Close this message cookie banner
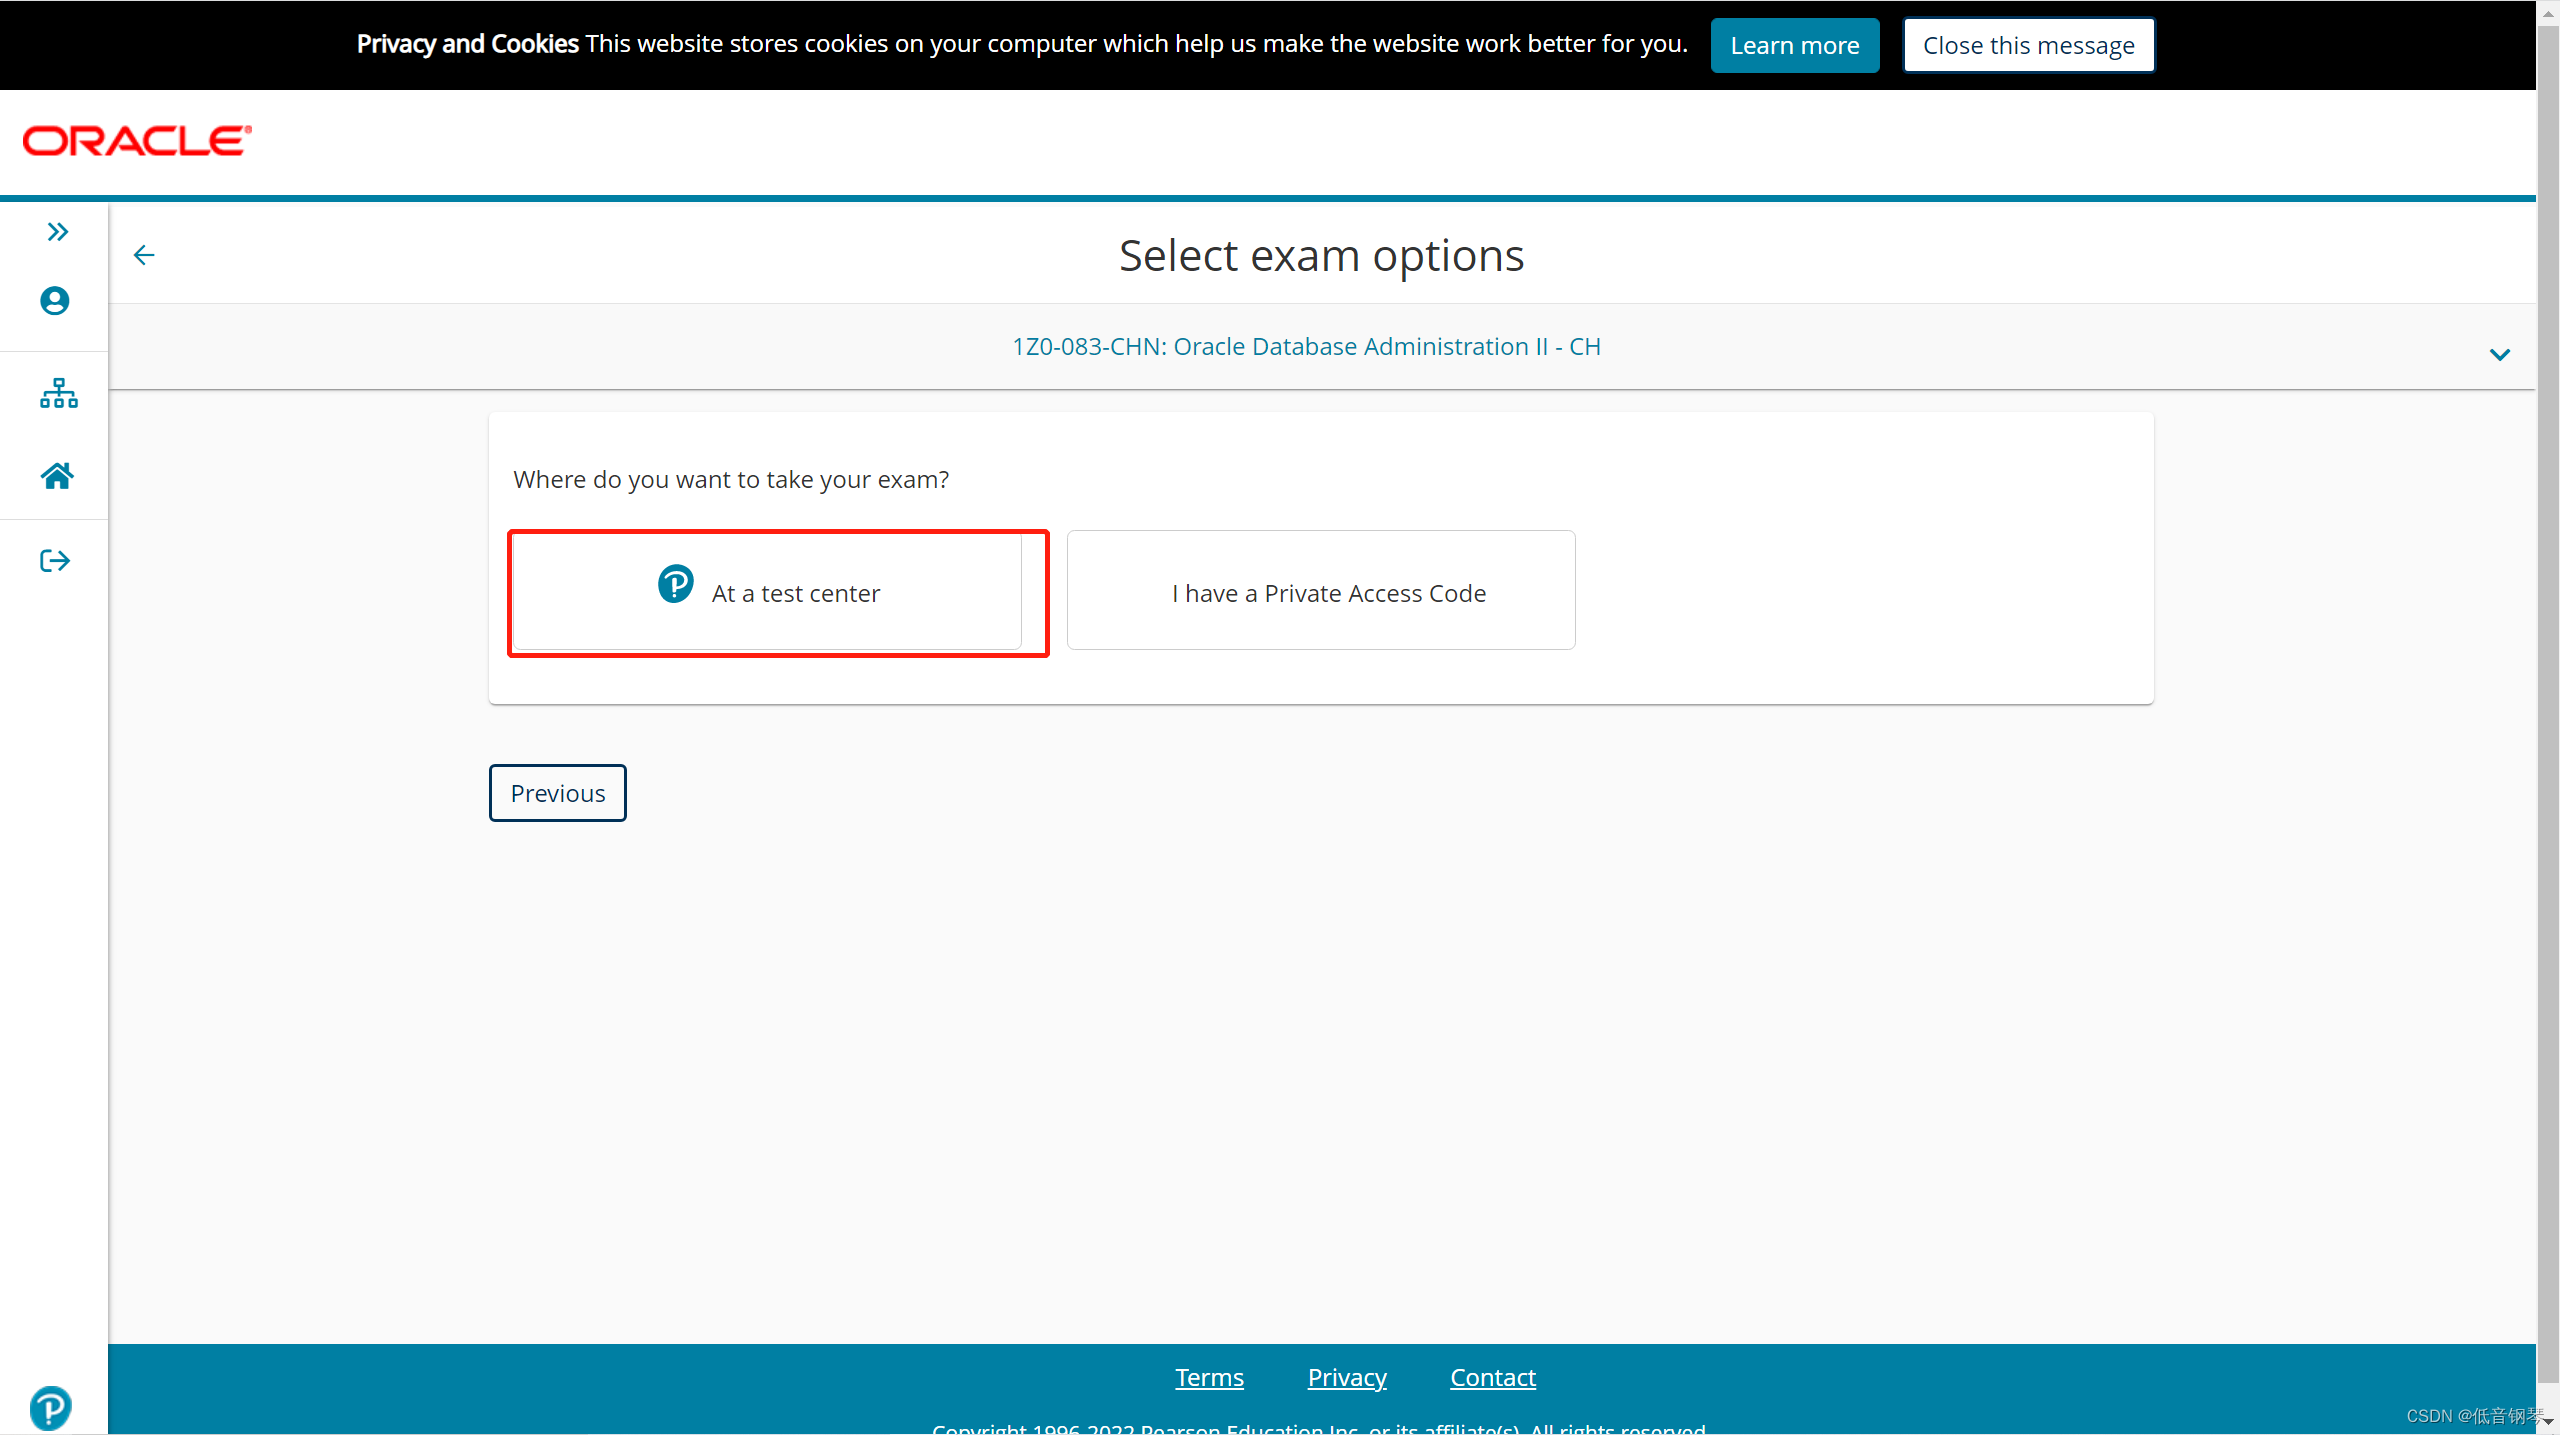Viewport: 2560px width, 1435px height. click(2028, 46)
